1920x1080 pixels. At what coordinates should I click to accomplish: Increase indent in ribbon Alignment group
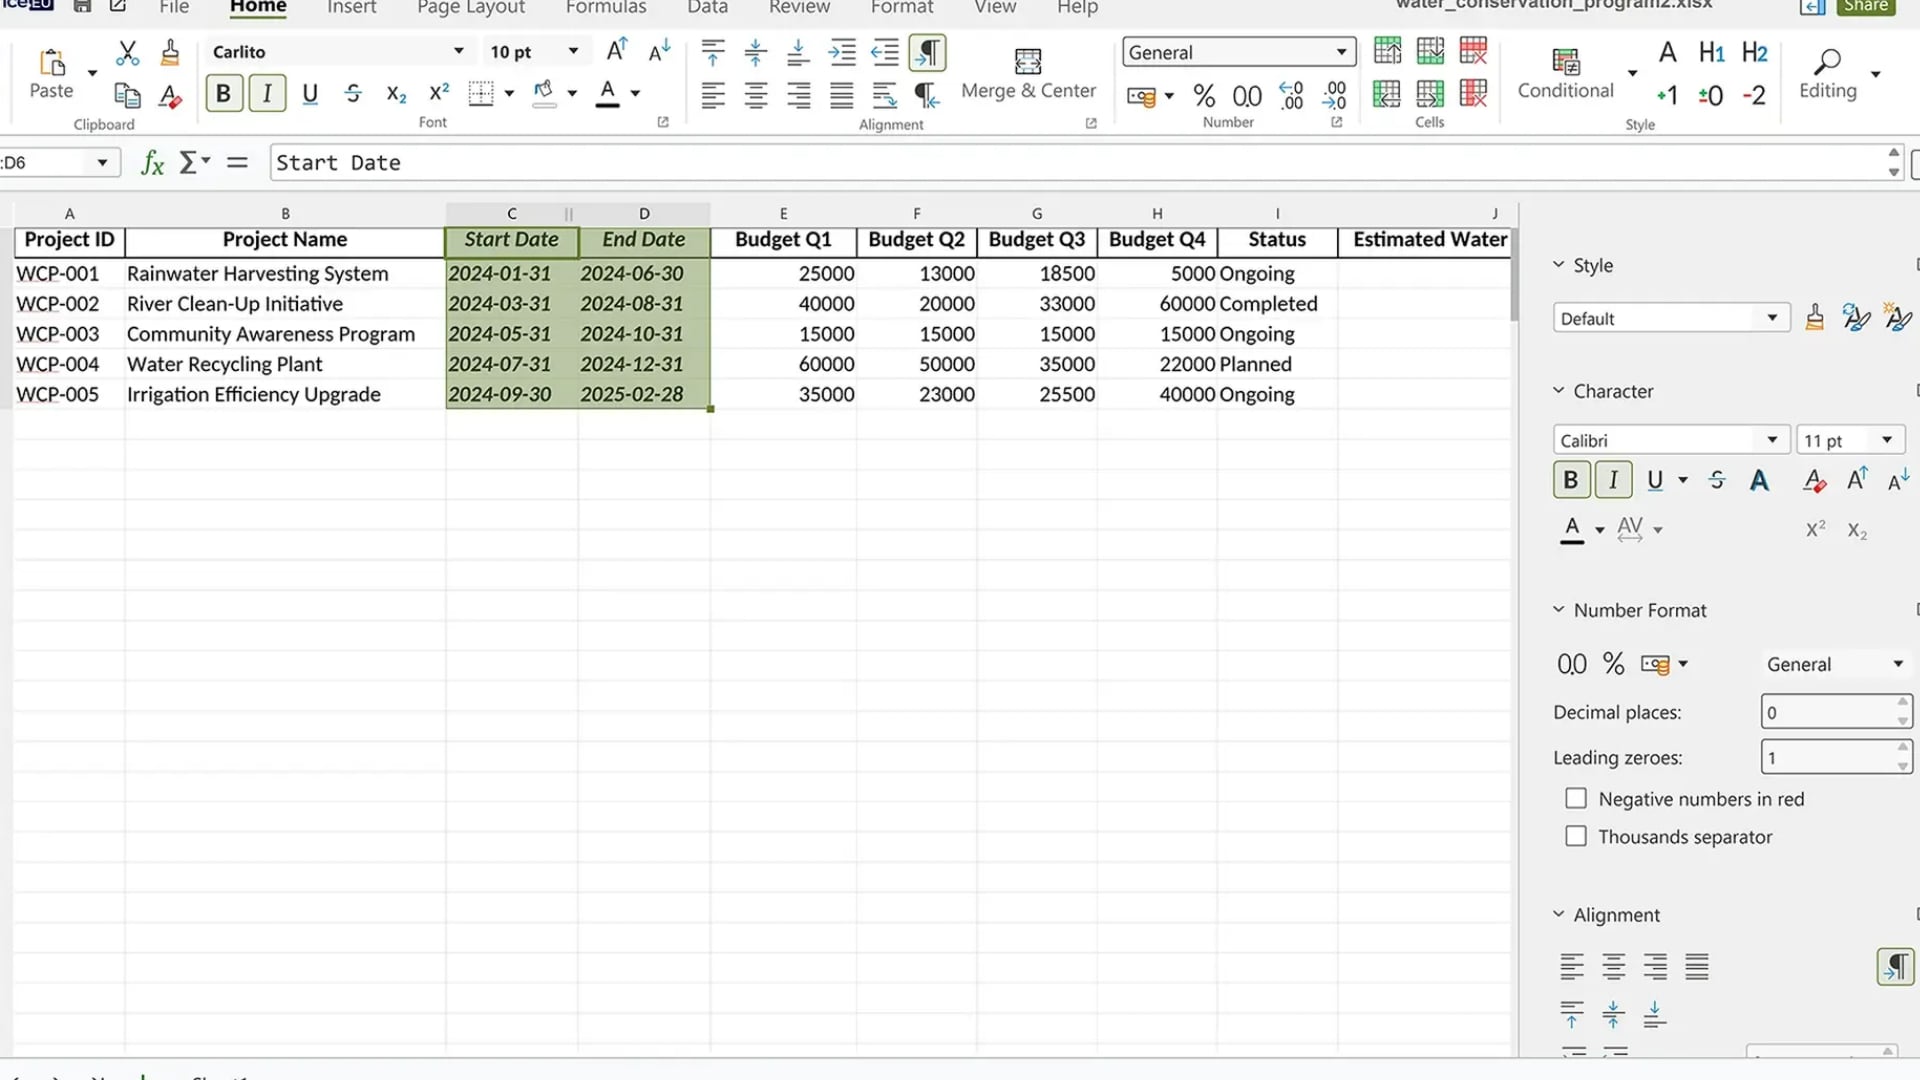(x=842, y=52)
